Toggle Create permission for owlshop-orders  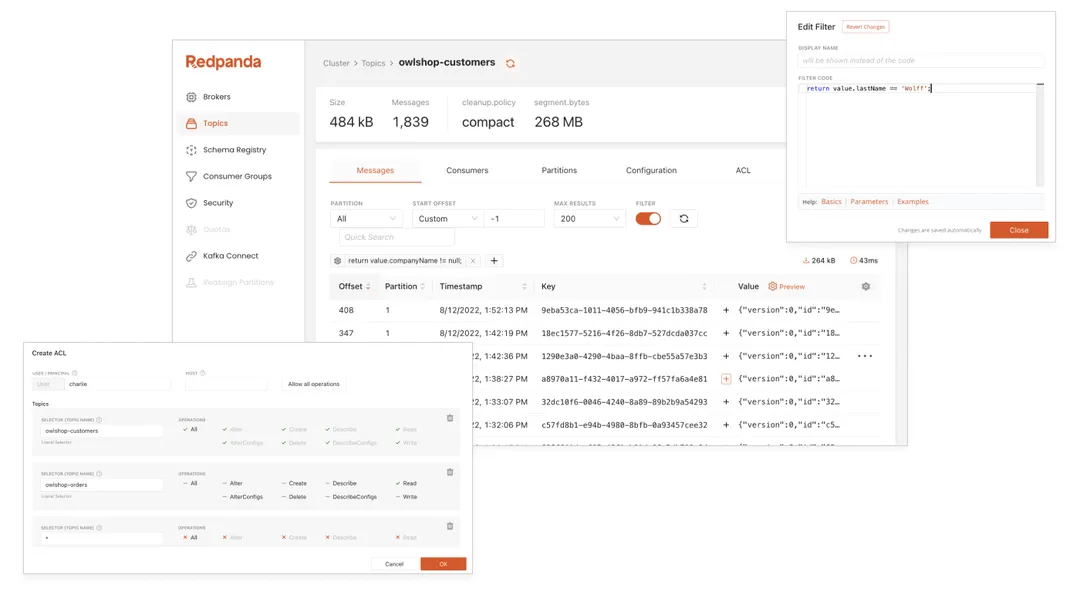tap(294, 484)
